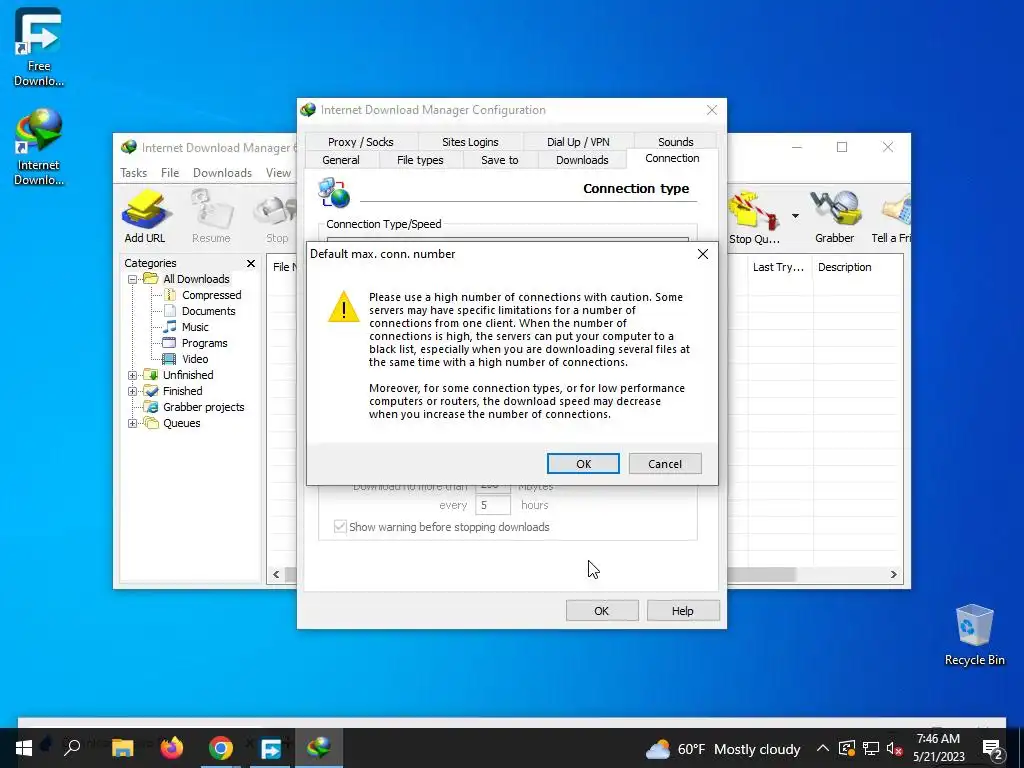Confirm the warning with OK button
This screenshot has height=768, width=1024.
pos(583,464)
